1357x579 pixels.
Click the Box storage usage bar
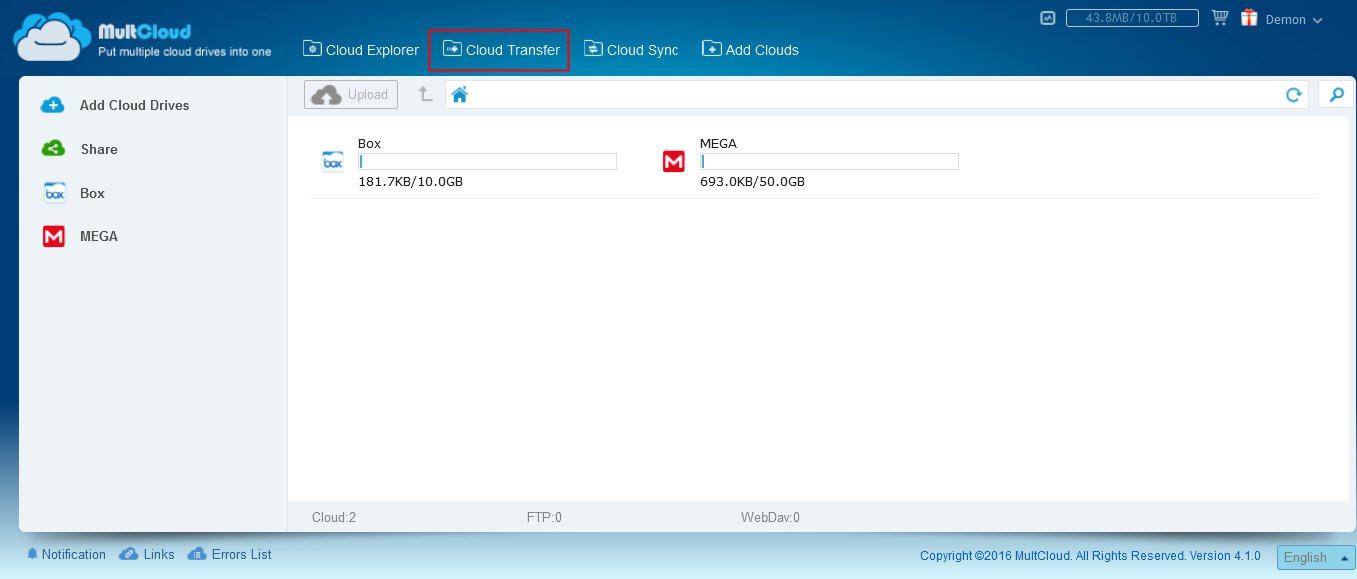point(488,161)
